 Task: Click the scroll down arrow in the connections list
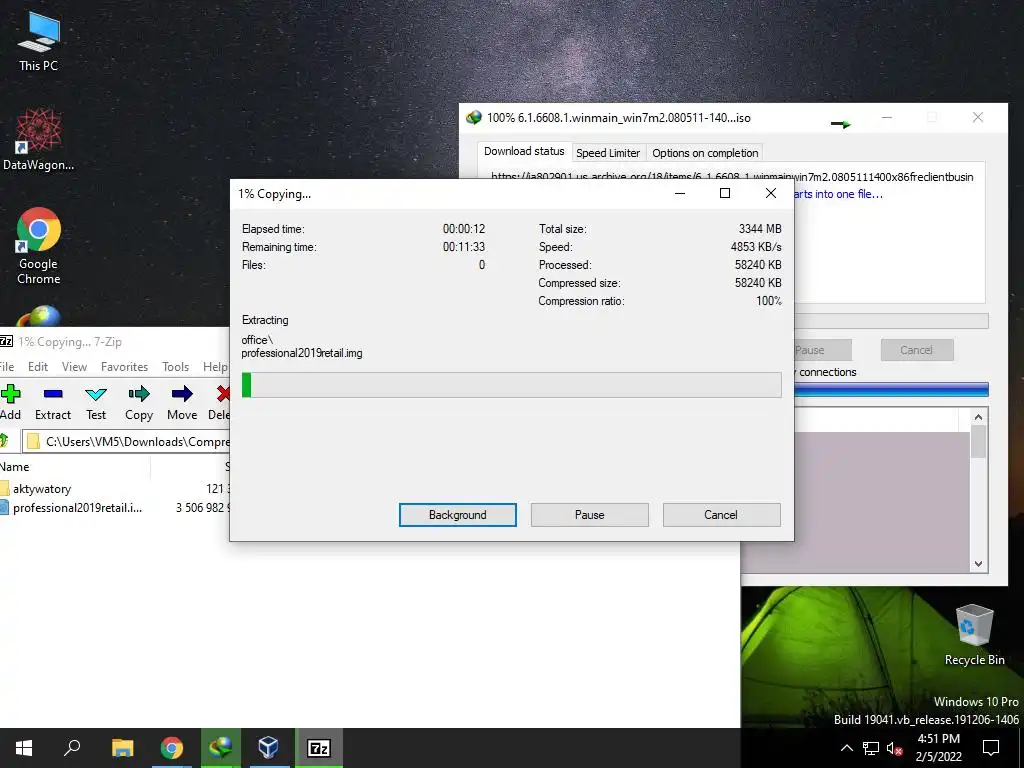pos(978,564)
